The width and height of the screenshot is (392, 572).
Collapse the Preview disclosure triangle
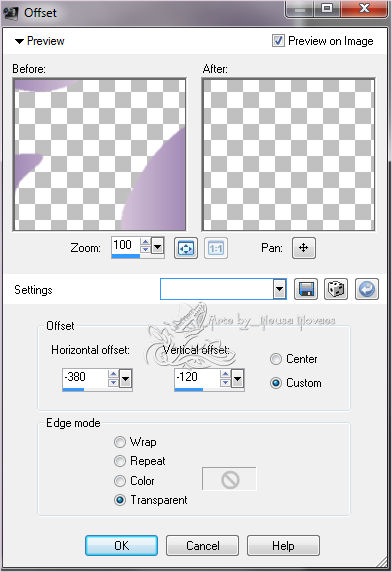click(19, 41)
